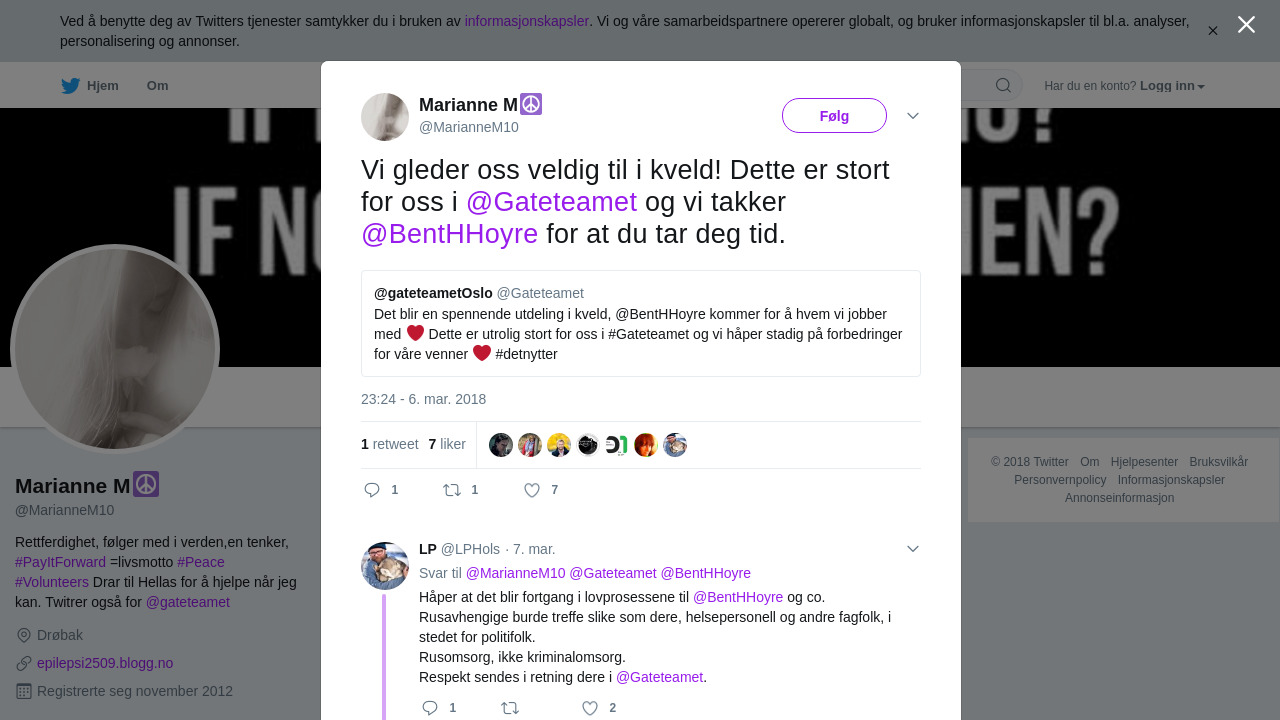Click the Twitter bird Hjem icon

point(70,86)
